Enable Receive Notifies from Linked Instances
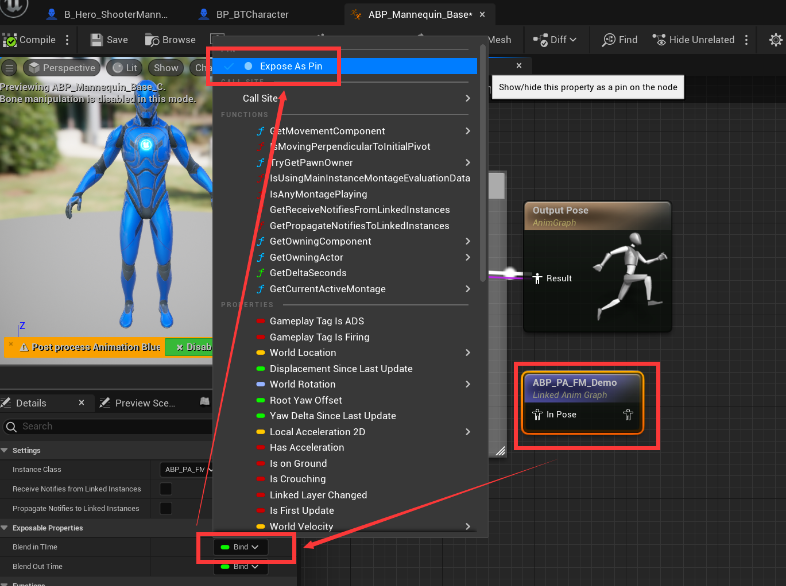The height and width of the screenshot is (586, 786). click(165, 489)
